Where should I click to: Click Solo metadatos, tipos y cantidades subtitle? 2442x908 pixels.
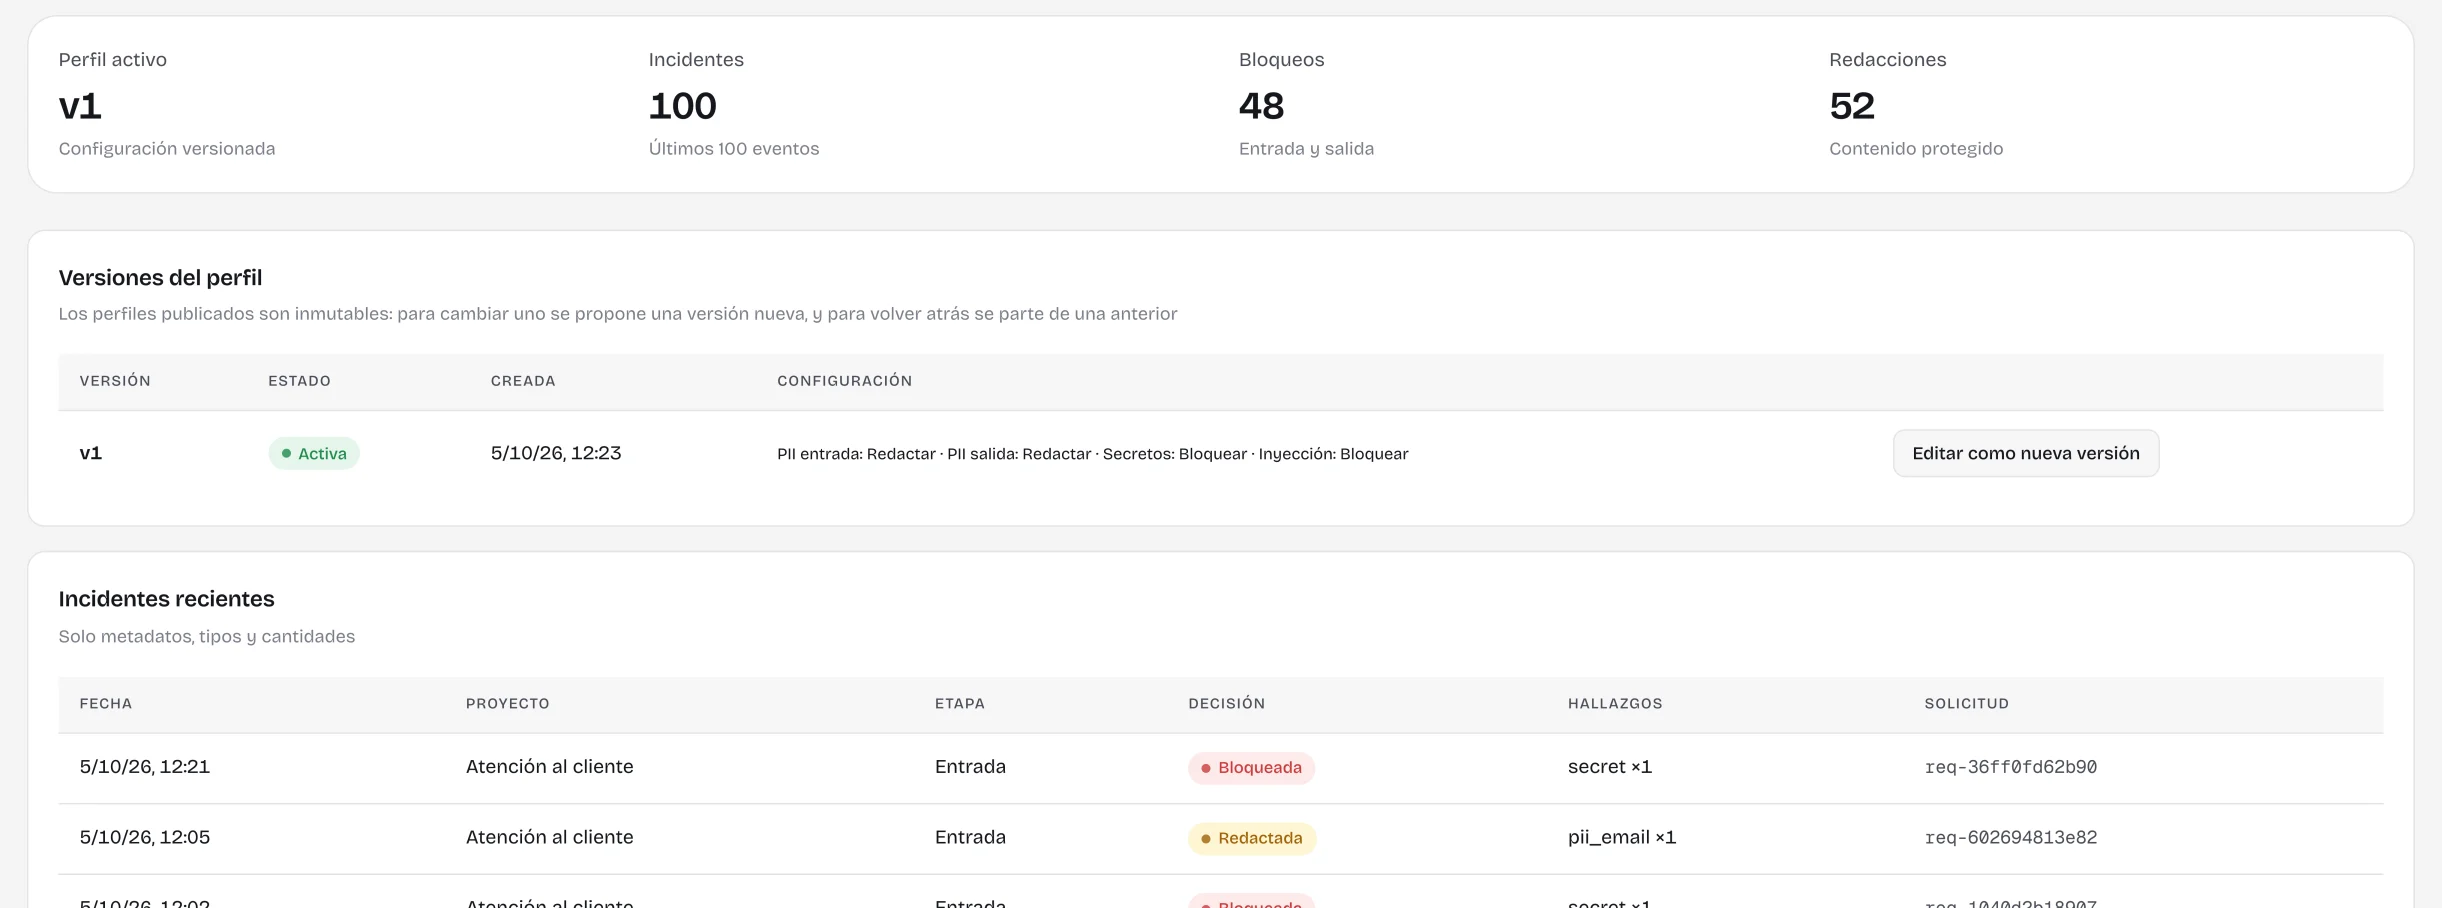[207, 637]
